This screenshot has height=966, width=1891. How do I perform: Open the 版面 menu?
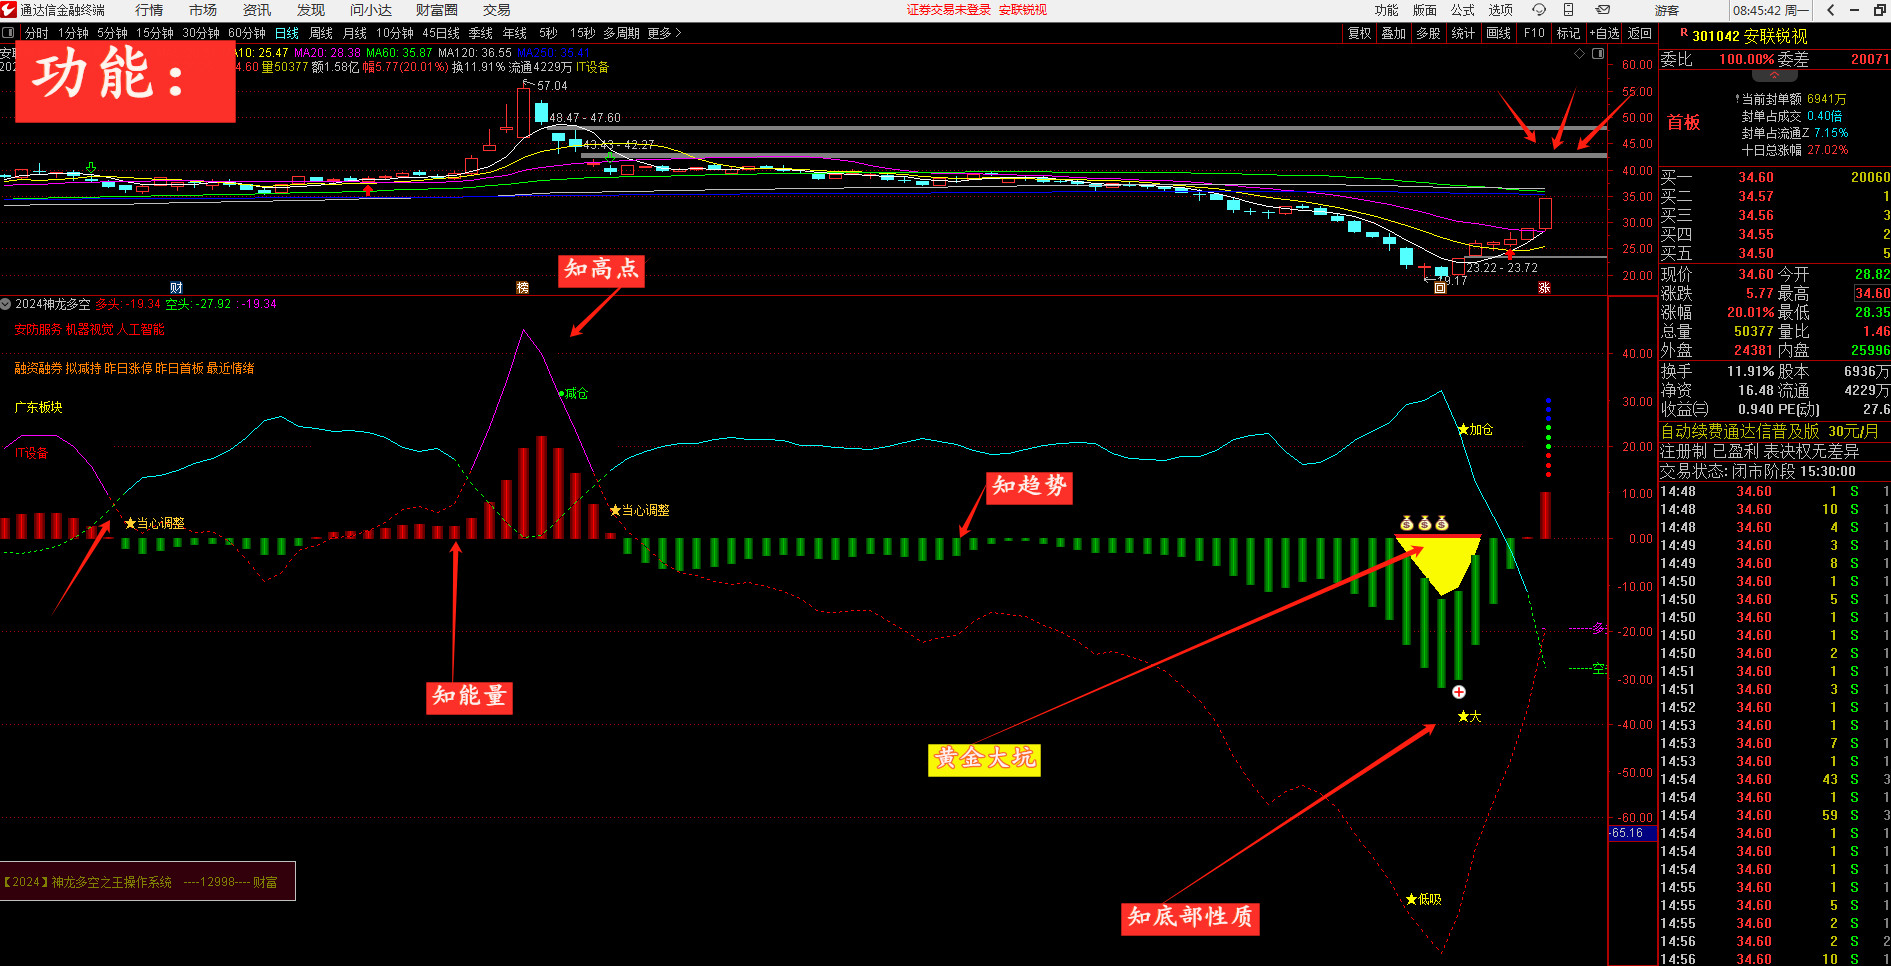coord(1425,10)
